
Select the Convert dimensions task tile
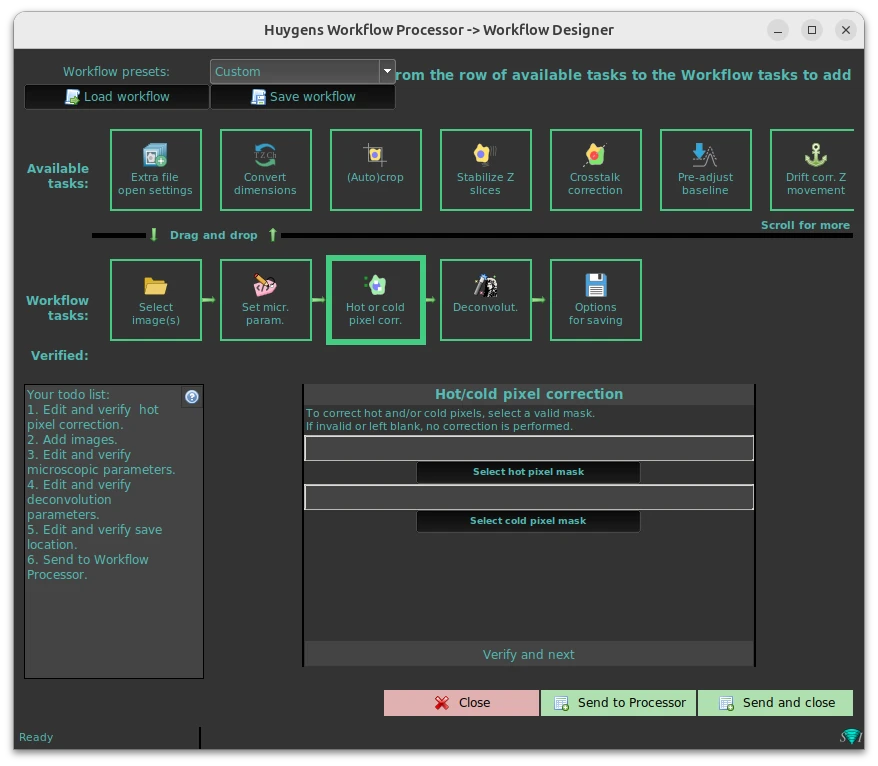click(x=265, y=170)
